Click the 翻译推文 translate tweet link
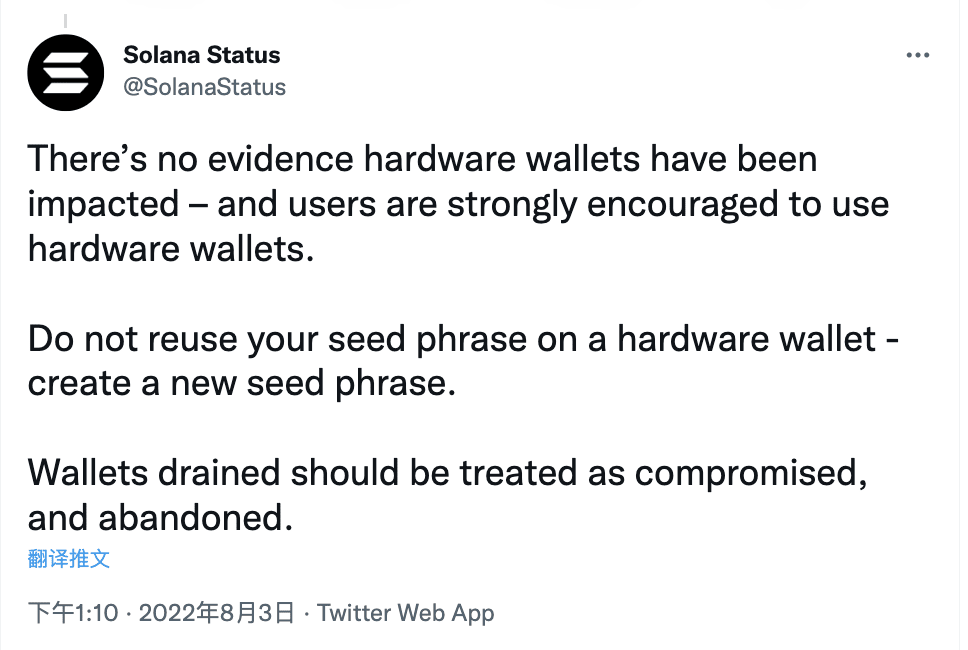The height and width of the screenshot is (650, 968). [69, 559]
